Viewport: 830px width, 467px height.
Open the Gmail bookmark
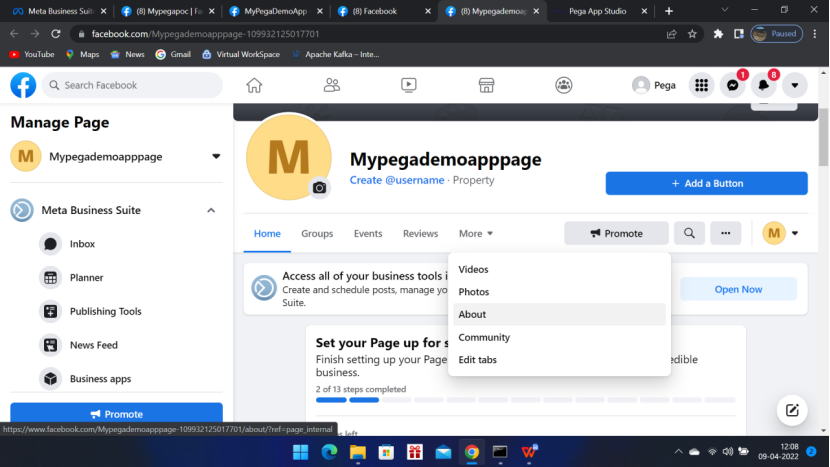(173, 54)
